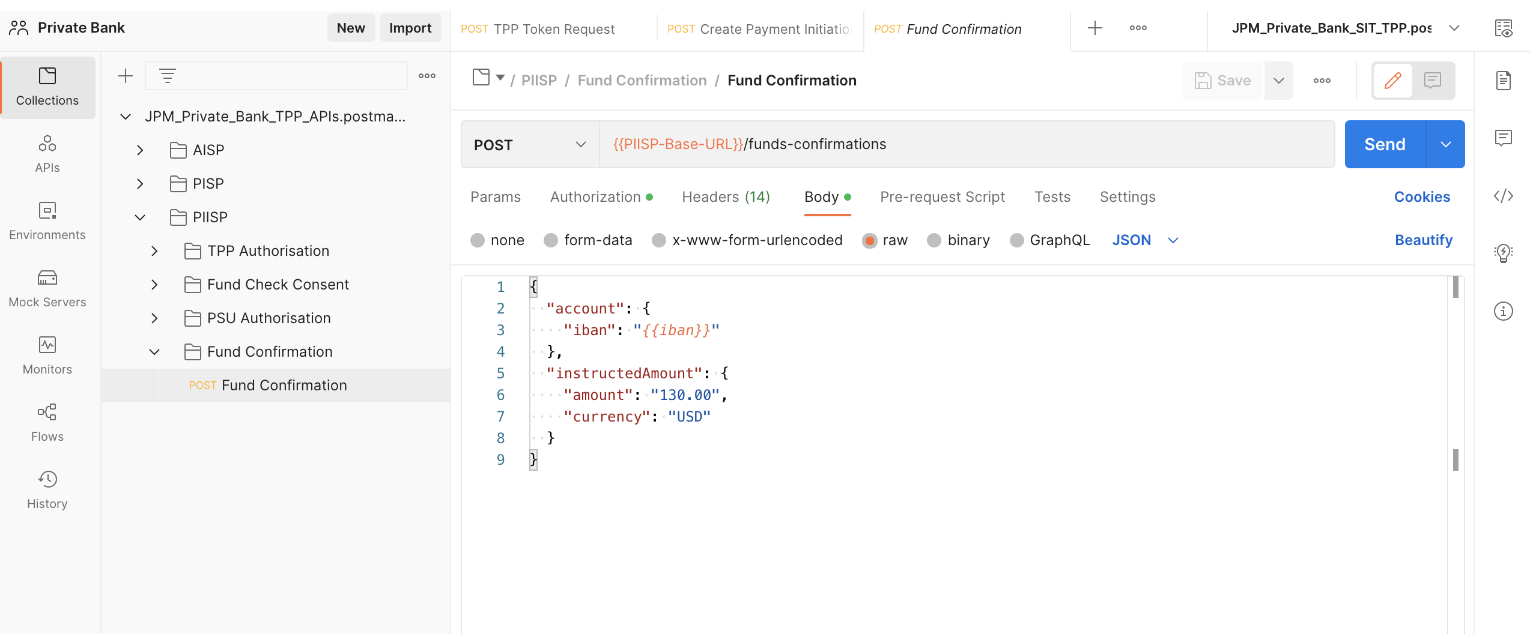Open the POST HTTP method dropdown
Image resolution: width=1537 pixels, height=639 pixels.
(x=530, y=144)
